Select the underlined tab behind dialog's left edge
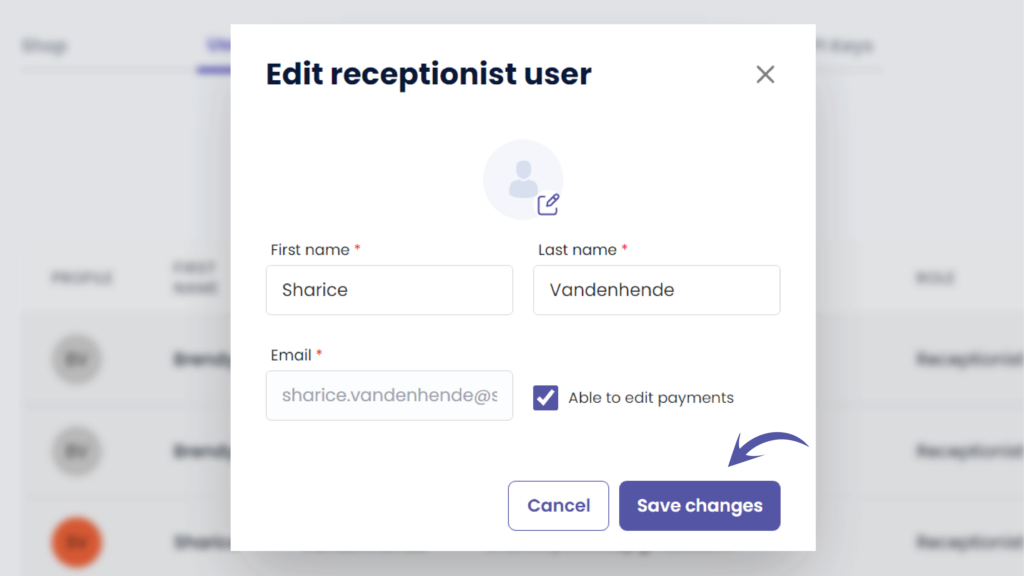The height and width of the screenshot is (576, 1024). (x=214, y=46)
